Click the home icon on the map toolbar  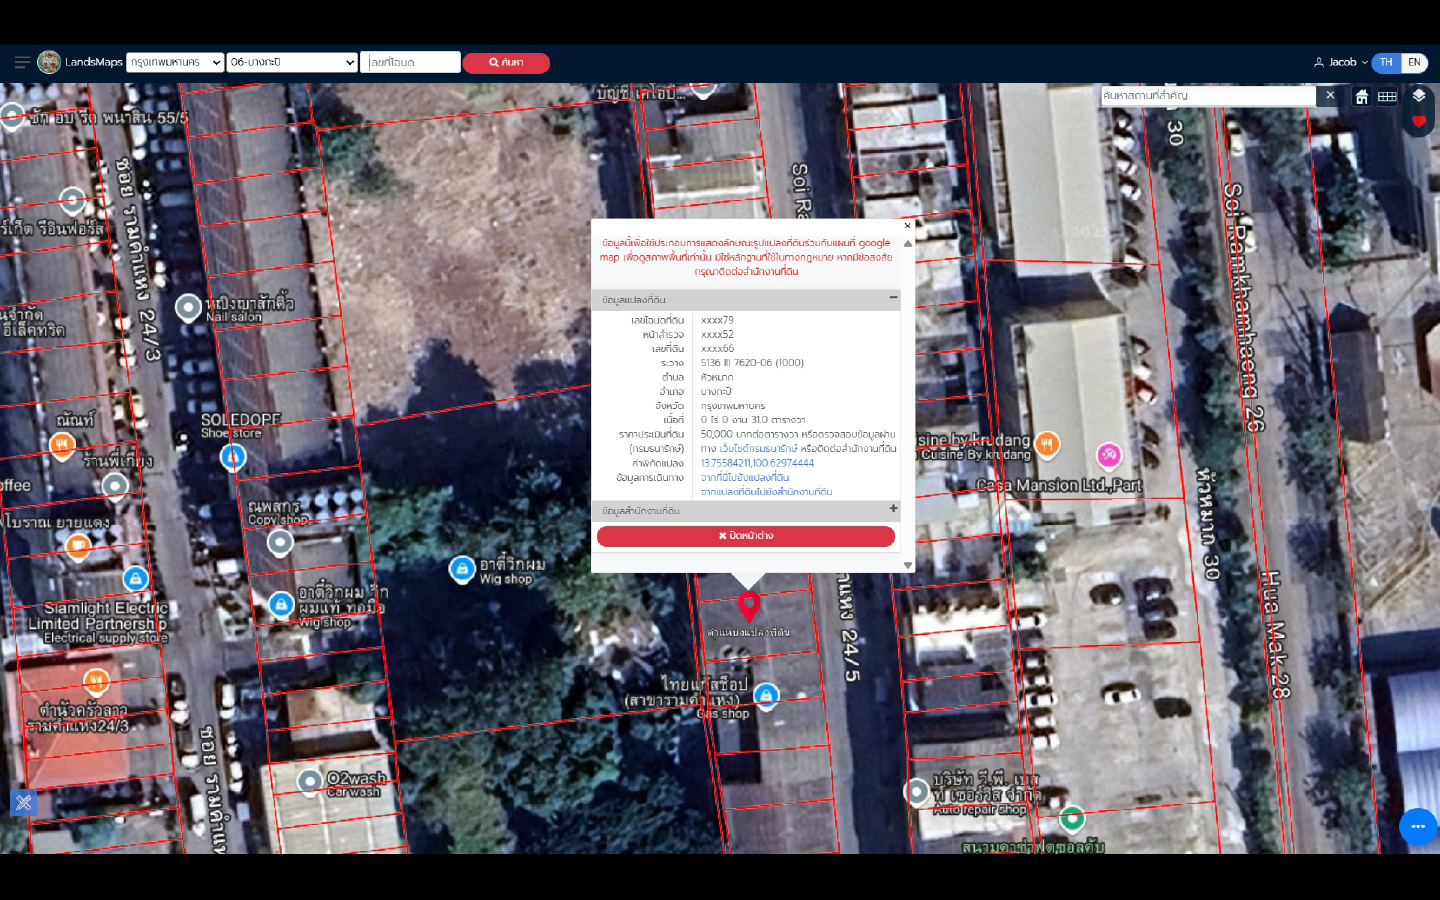coord(1361,97)
